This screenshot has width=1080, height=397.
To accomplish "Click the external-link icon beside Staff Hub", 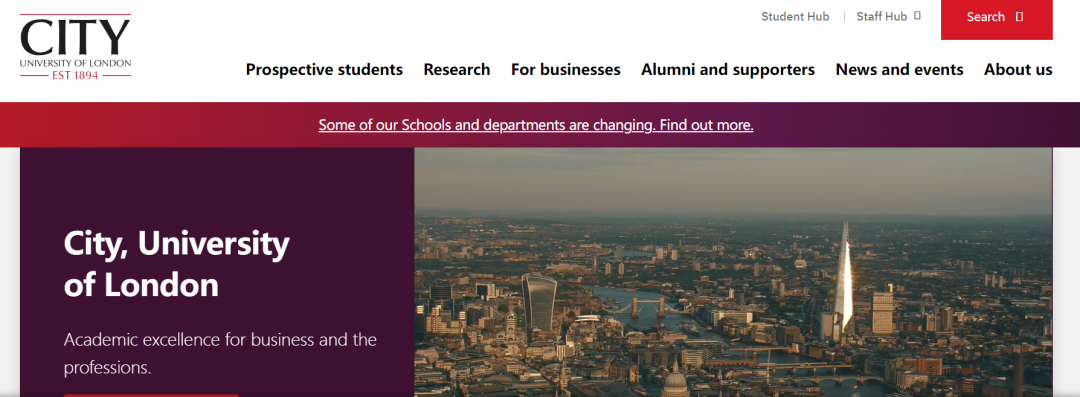I will pyautogui.click(x=917, y=16).
